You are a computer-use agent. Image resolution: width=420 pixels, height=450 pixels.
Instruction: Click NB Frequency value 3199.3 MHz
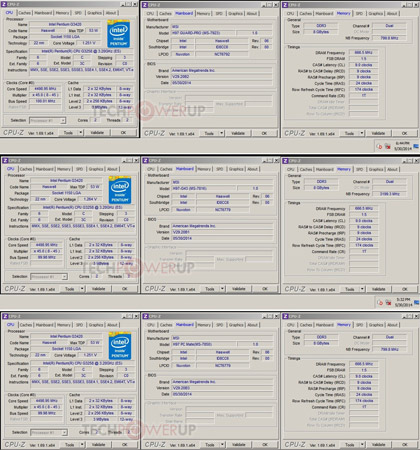tap(390, 194)
